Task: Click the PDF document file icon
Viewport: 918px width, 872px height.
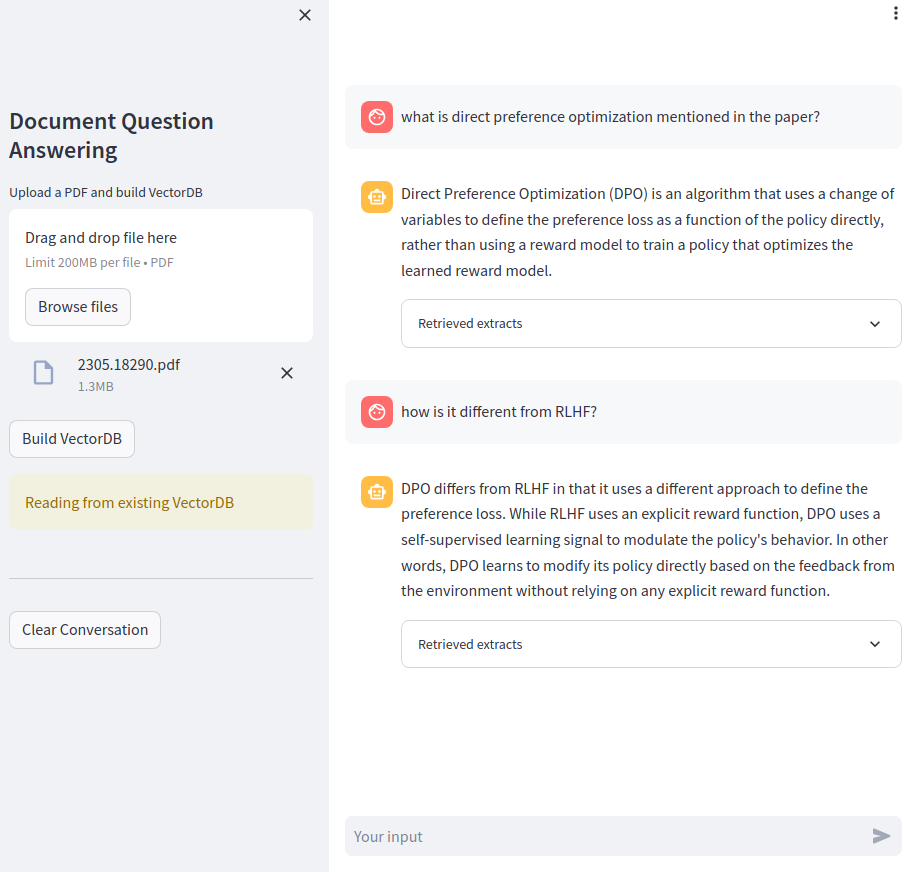Action: tap(43, 373)
